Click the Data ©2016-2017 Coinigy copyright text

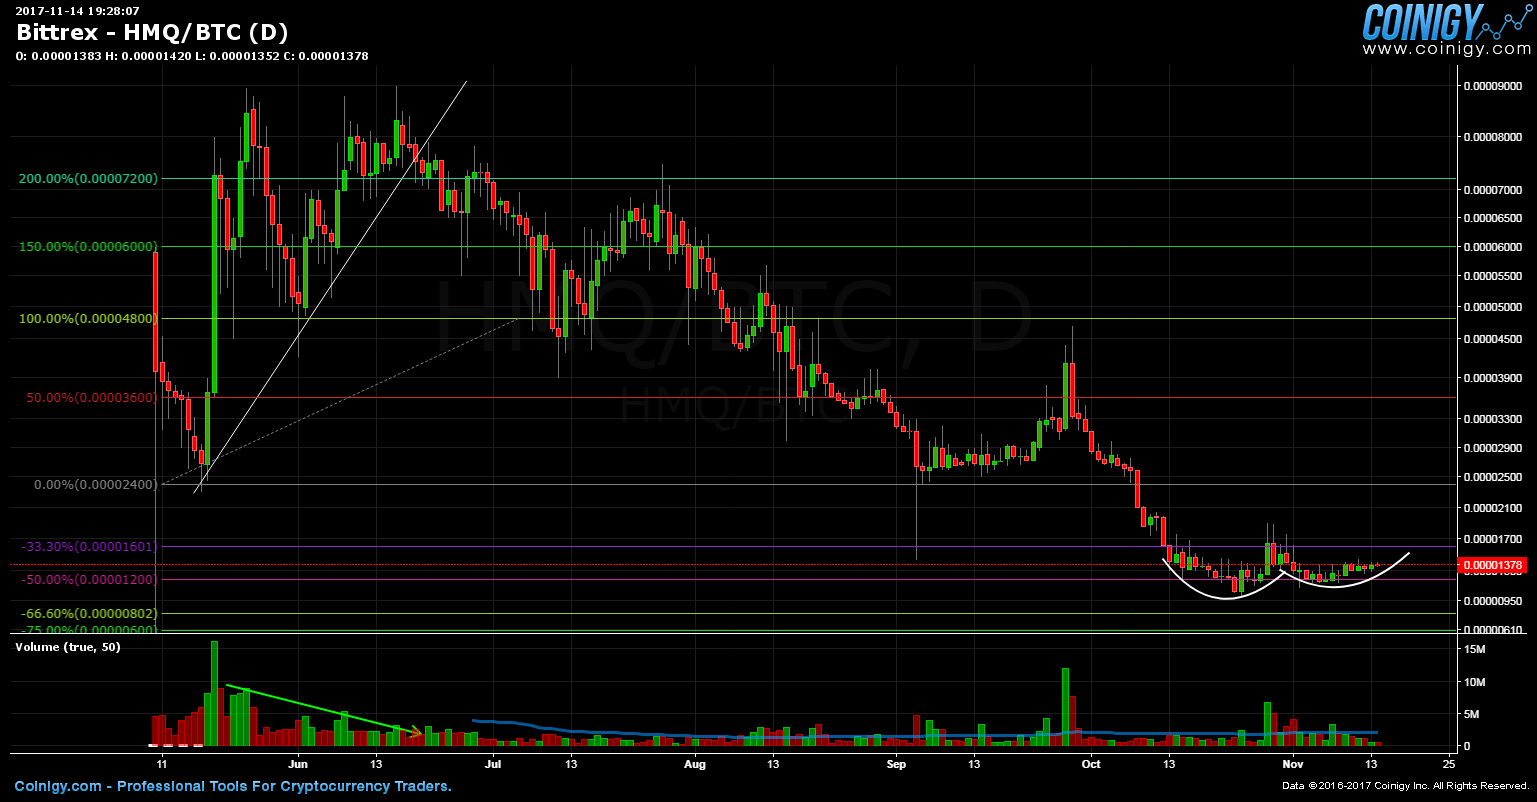click(1405, 787)
